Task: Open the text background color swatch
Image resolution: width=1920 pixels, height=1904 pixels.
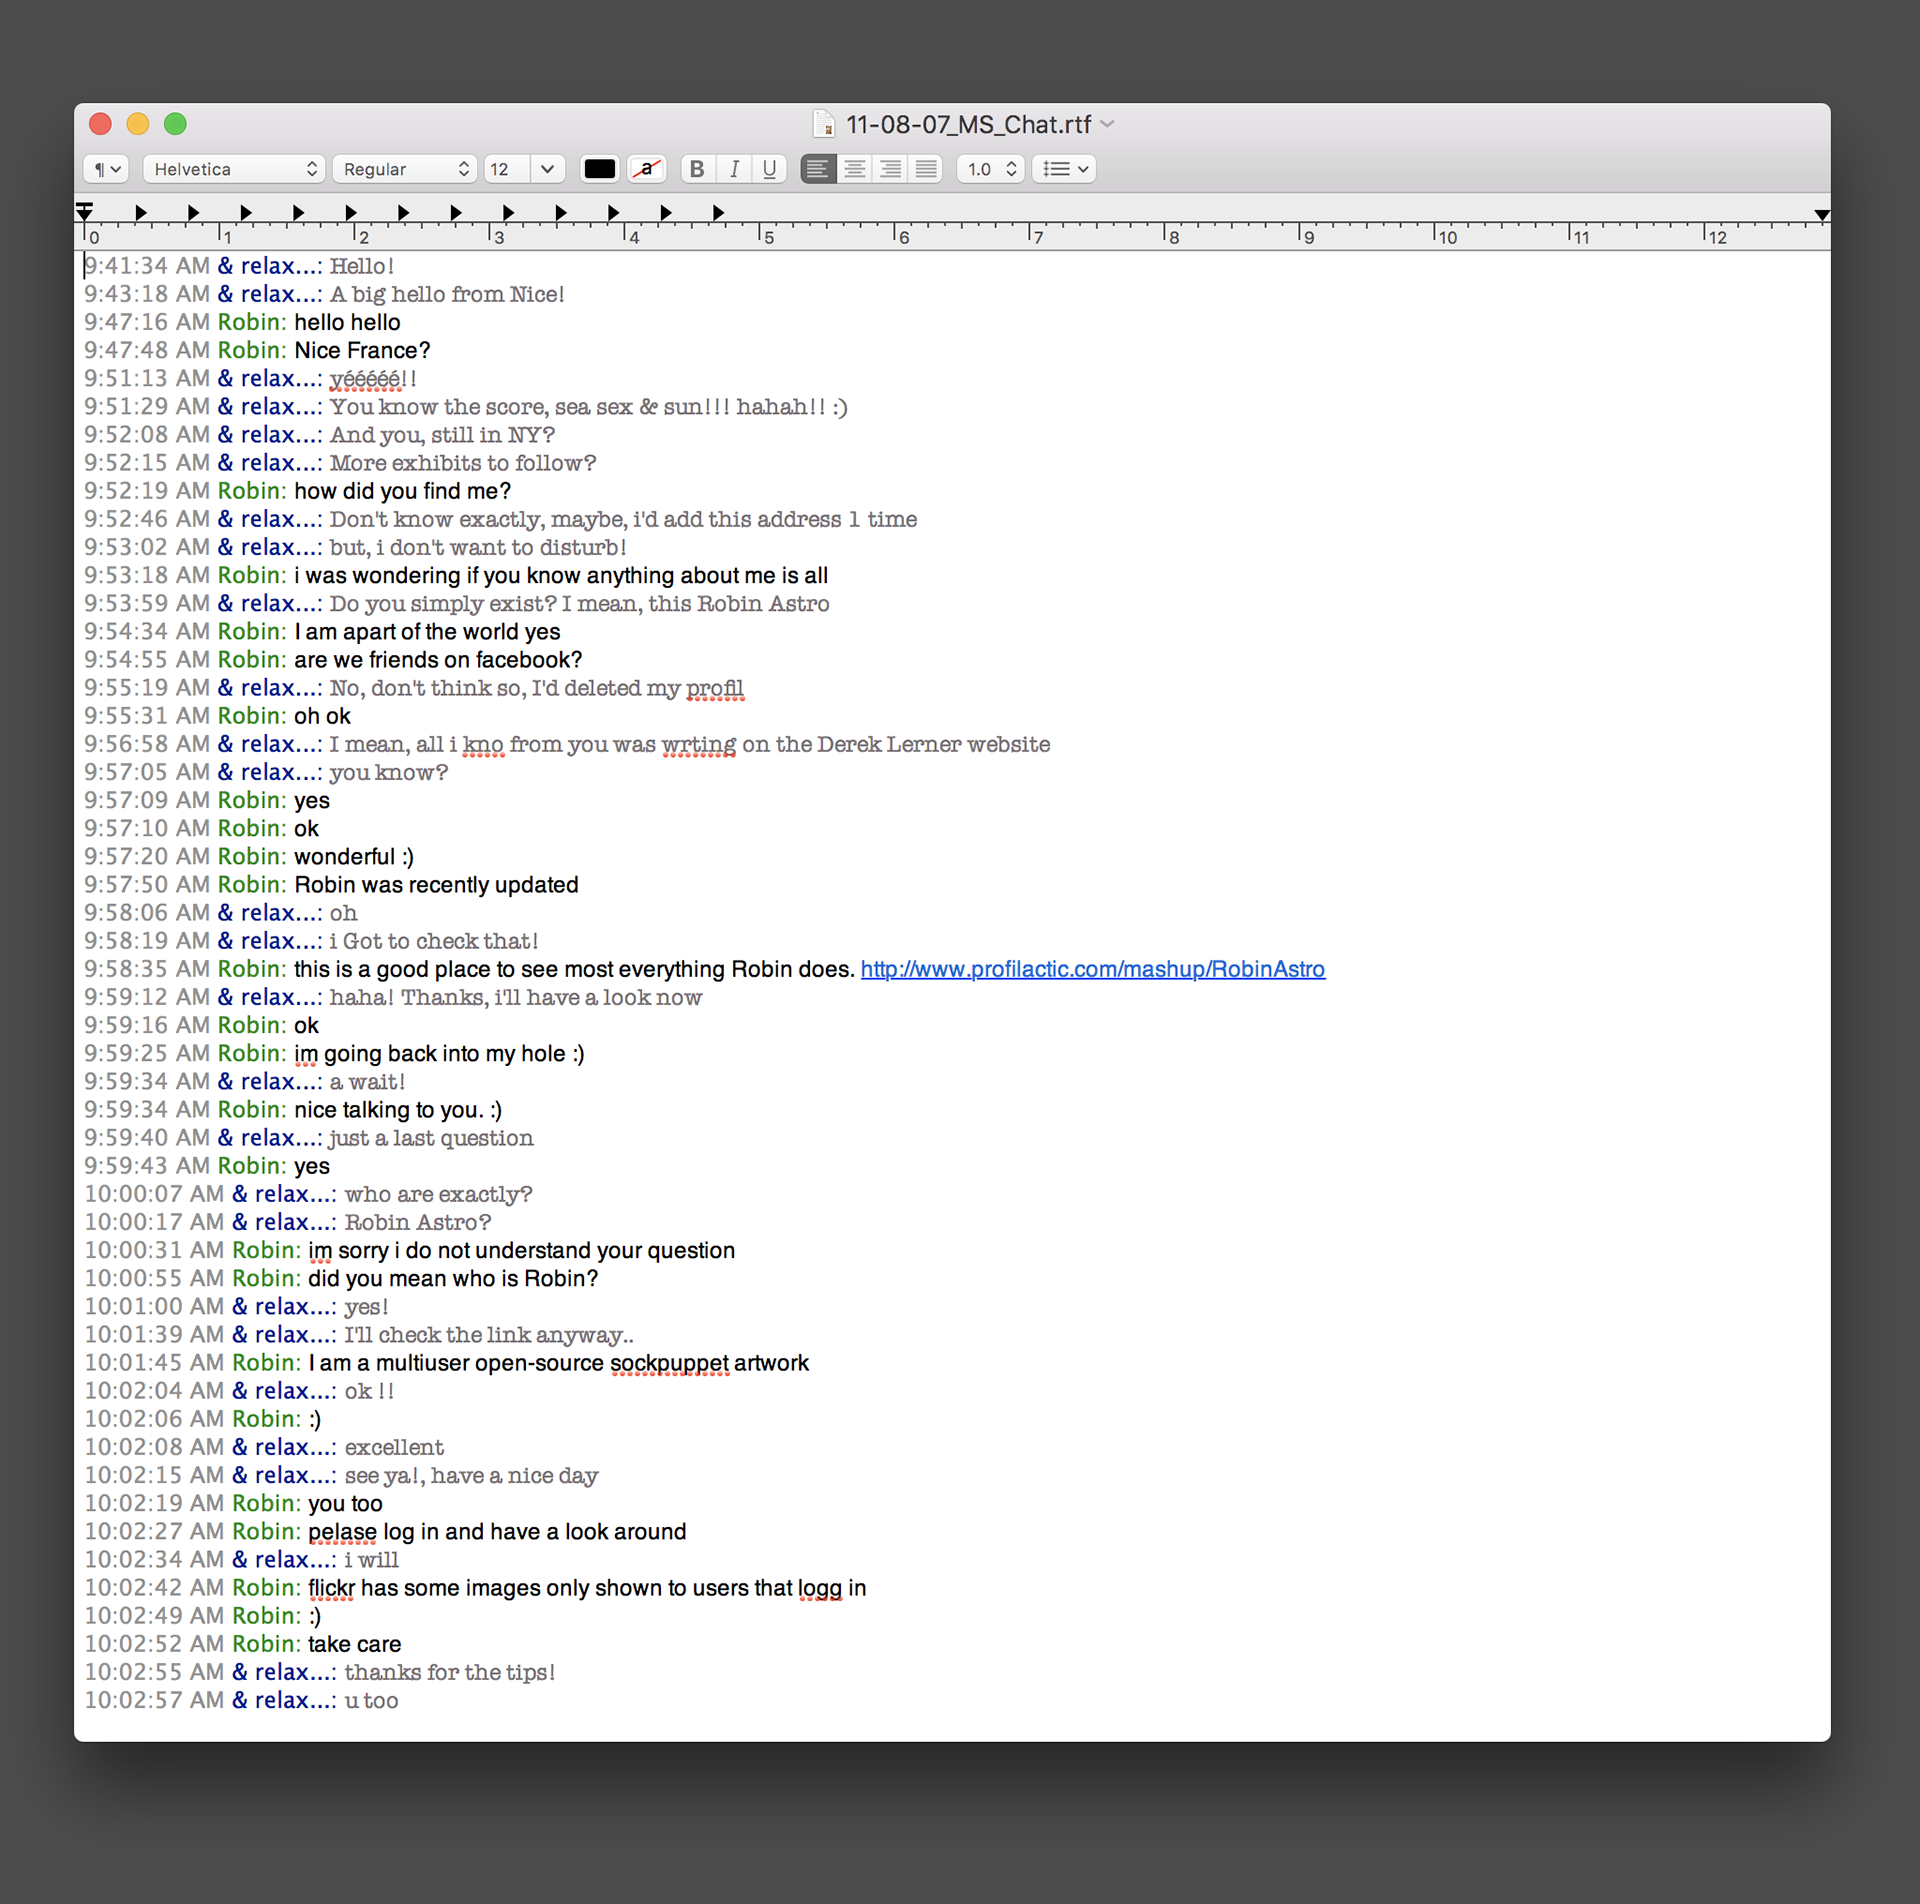Action: [x=647, y=169]
